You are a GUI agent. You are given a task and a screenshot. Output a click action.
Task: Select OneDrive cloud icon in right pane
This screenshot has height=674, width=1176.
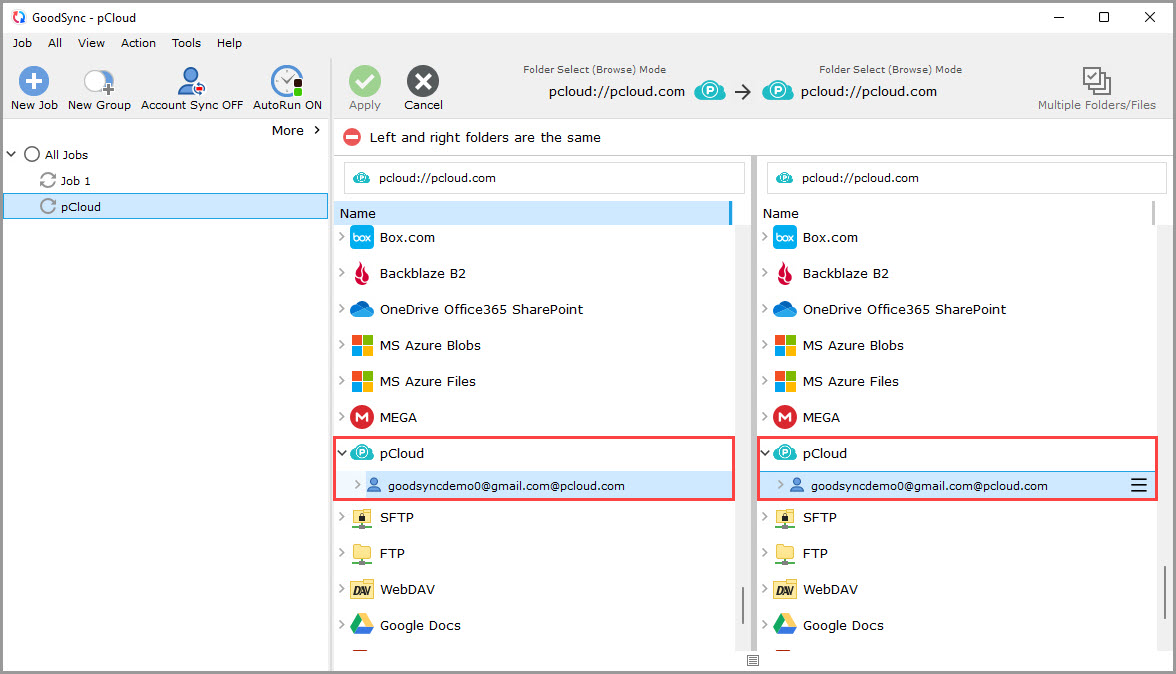[784, 309]
